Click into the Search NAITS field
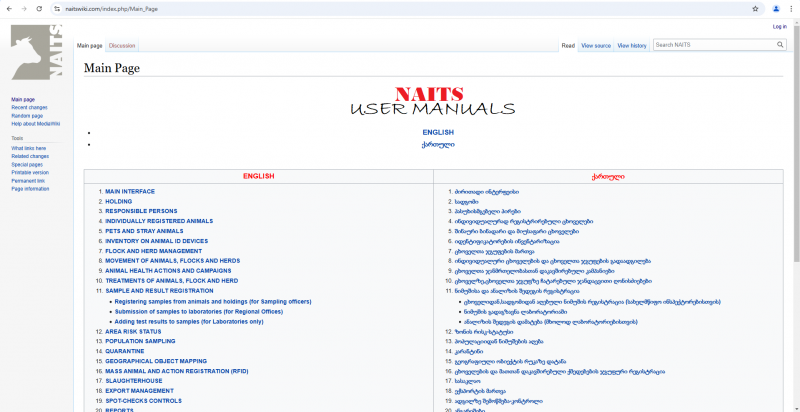Viewport: 800px width, 412px height. (x=714, y=45)
